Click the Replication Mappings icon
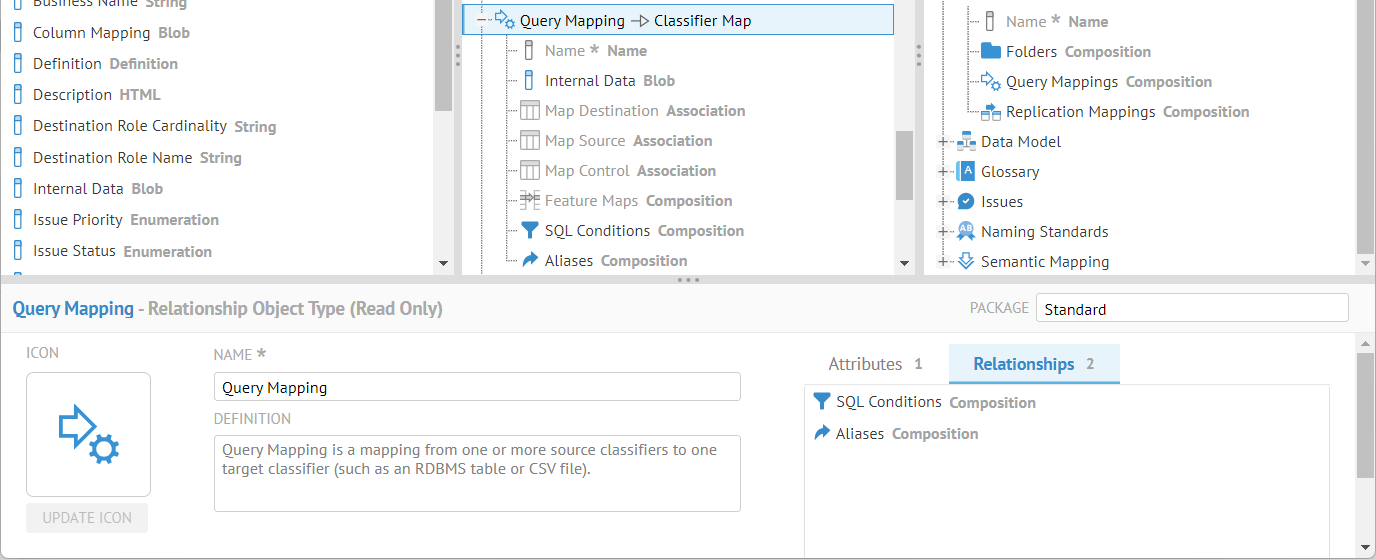The height and width of the screenshot is (559, 1376). [991, 111]
